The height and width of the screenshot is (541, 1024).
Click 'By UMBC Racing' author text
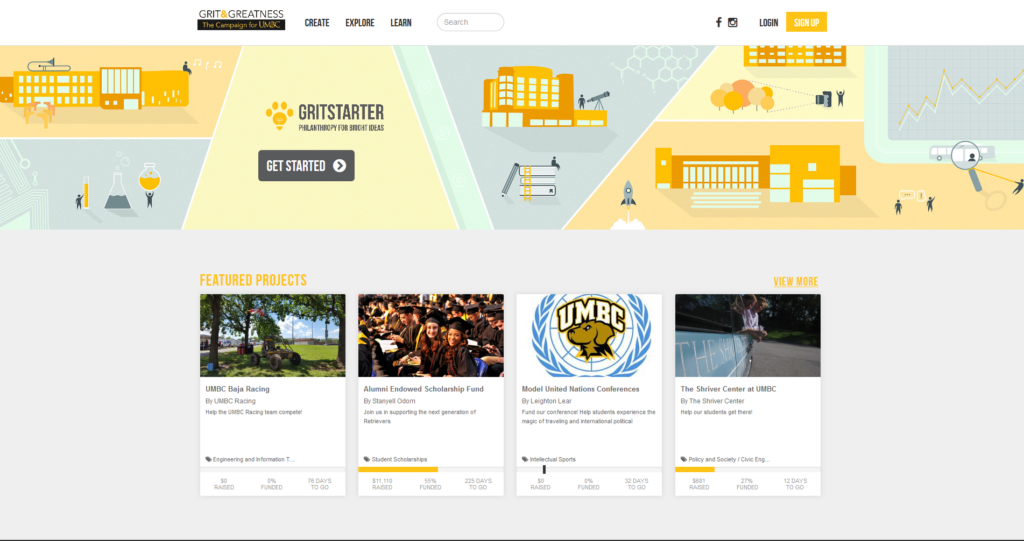[231, 401]
